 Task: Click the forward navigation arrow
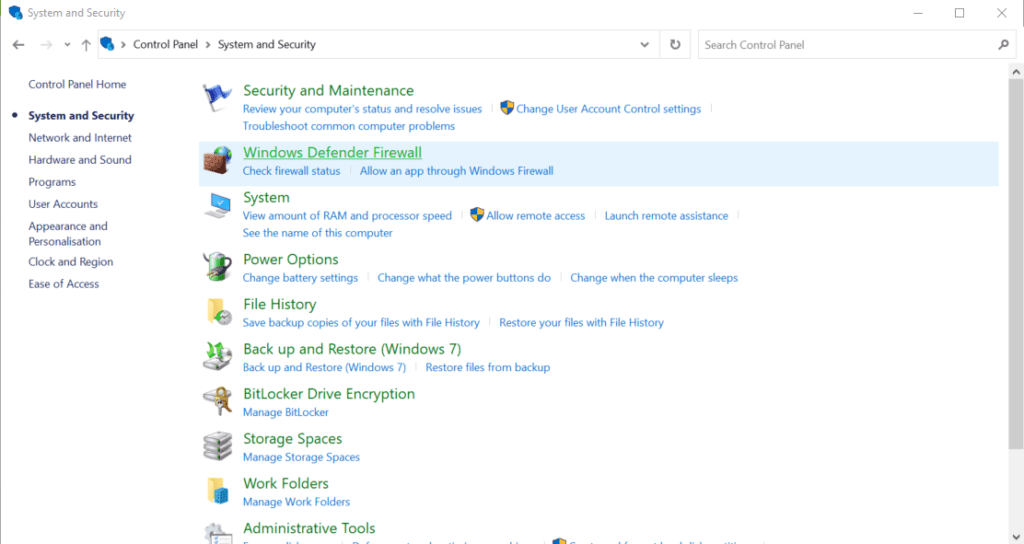[x=46, y=45]
